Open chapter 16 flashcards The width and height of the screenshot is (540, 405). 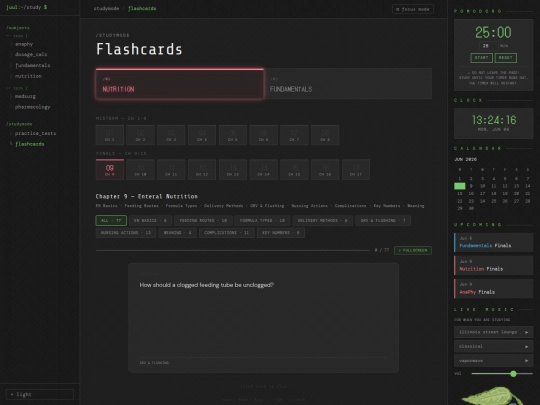pos(325,169)
